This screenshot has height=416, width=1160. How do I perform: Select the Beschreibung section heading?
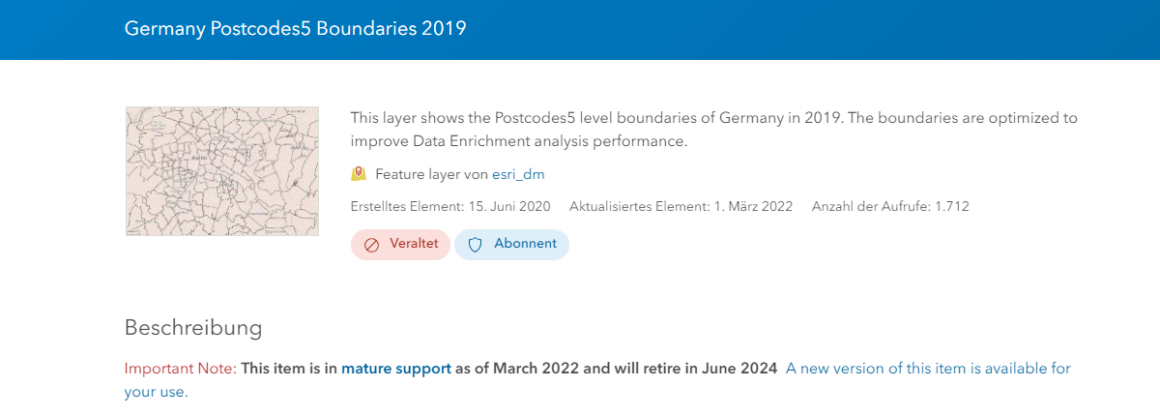pyautogui.click(x=193, y=328)
